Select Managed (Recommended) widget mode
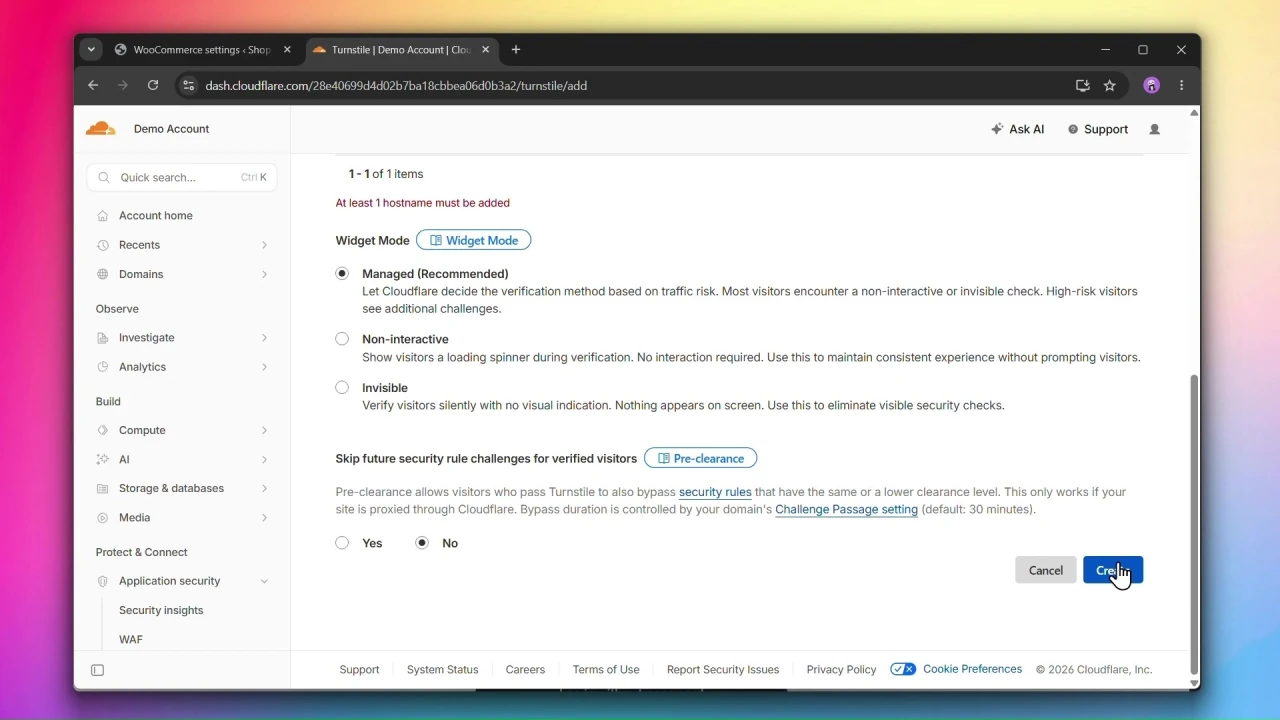 click(342, 273)
